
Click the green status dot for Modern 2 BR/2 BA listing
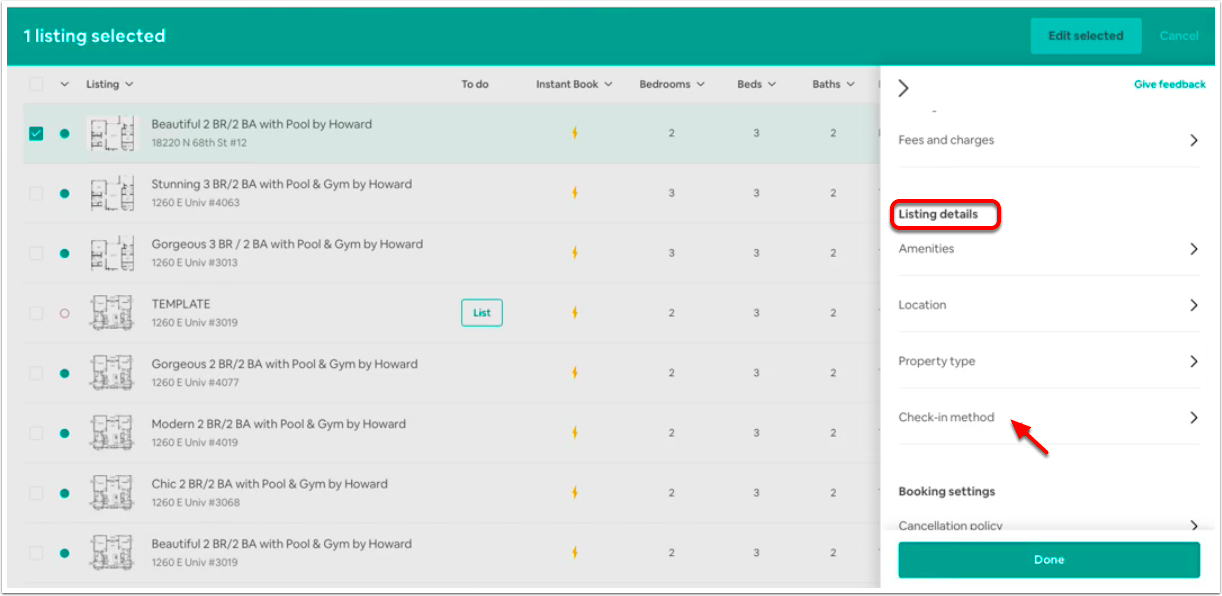65,433
